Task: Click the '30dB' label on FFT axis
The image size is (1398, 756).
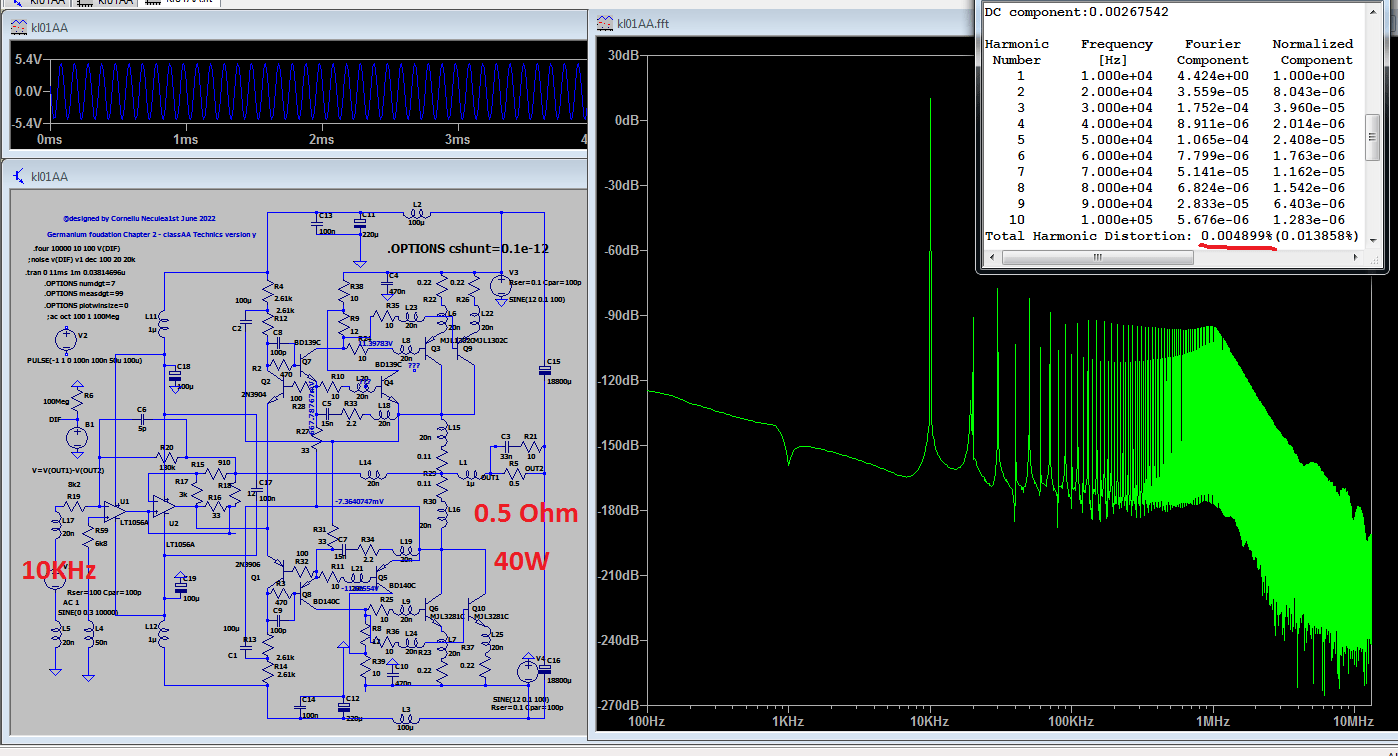Action: click(x=626, y=55)
